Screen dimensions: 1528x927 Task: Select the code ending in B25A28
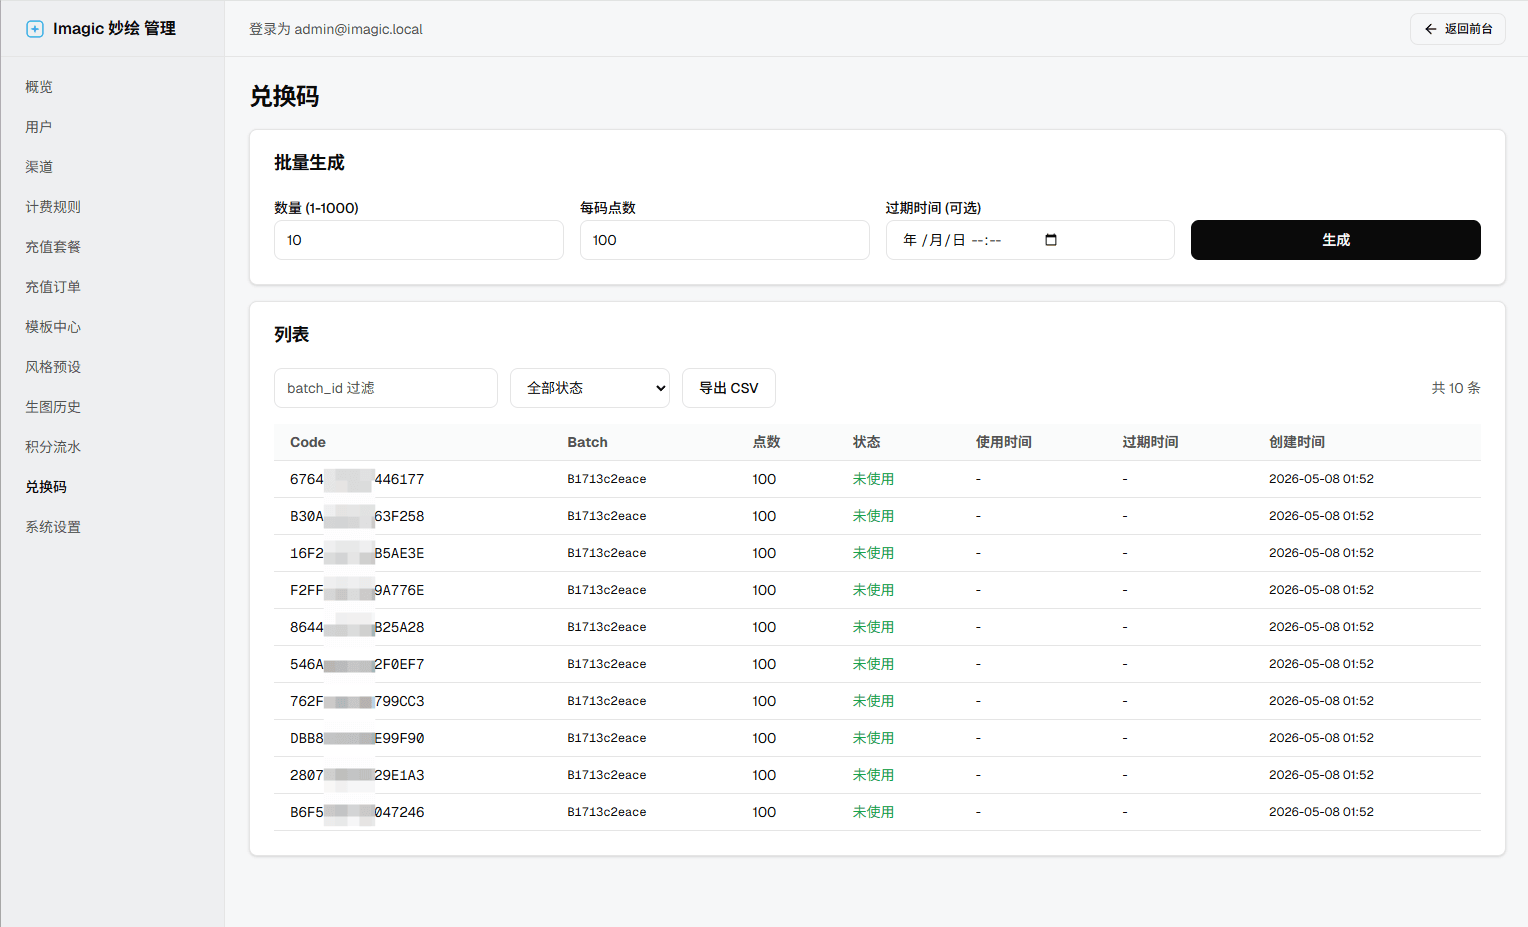click(357, 627)
